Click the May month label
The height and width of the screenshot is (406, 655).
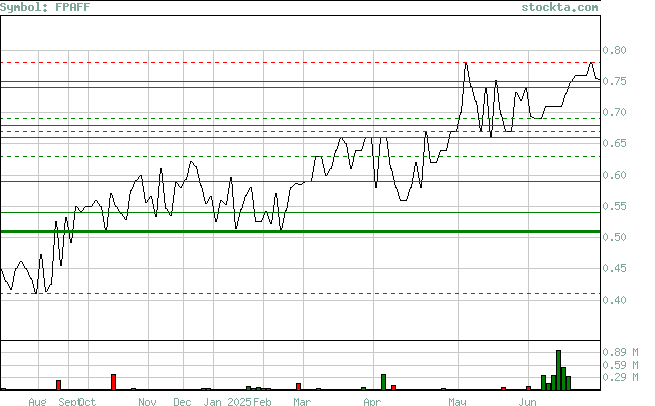click(457, 401)
